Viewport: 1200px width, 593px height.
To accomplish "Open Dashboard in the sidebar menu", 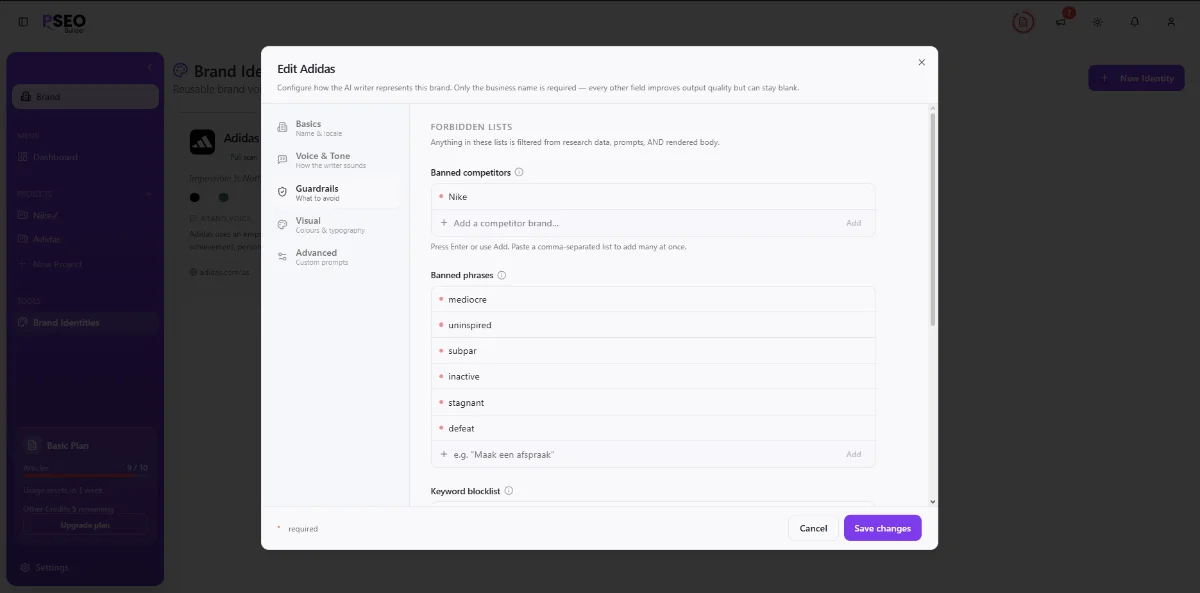I will tap(85, 157).
